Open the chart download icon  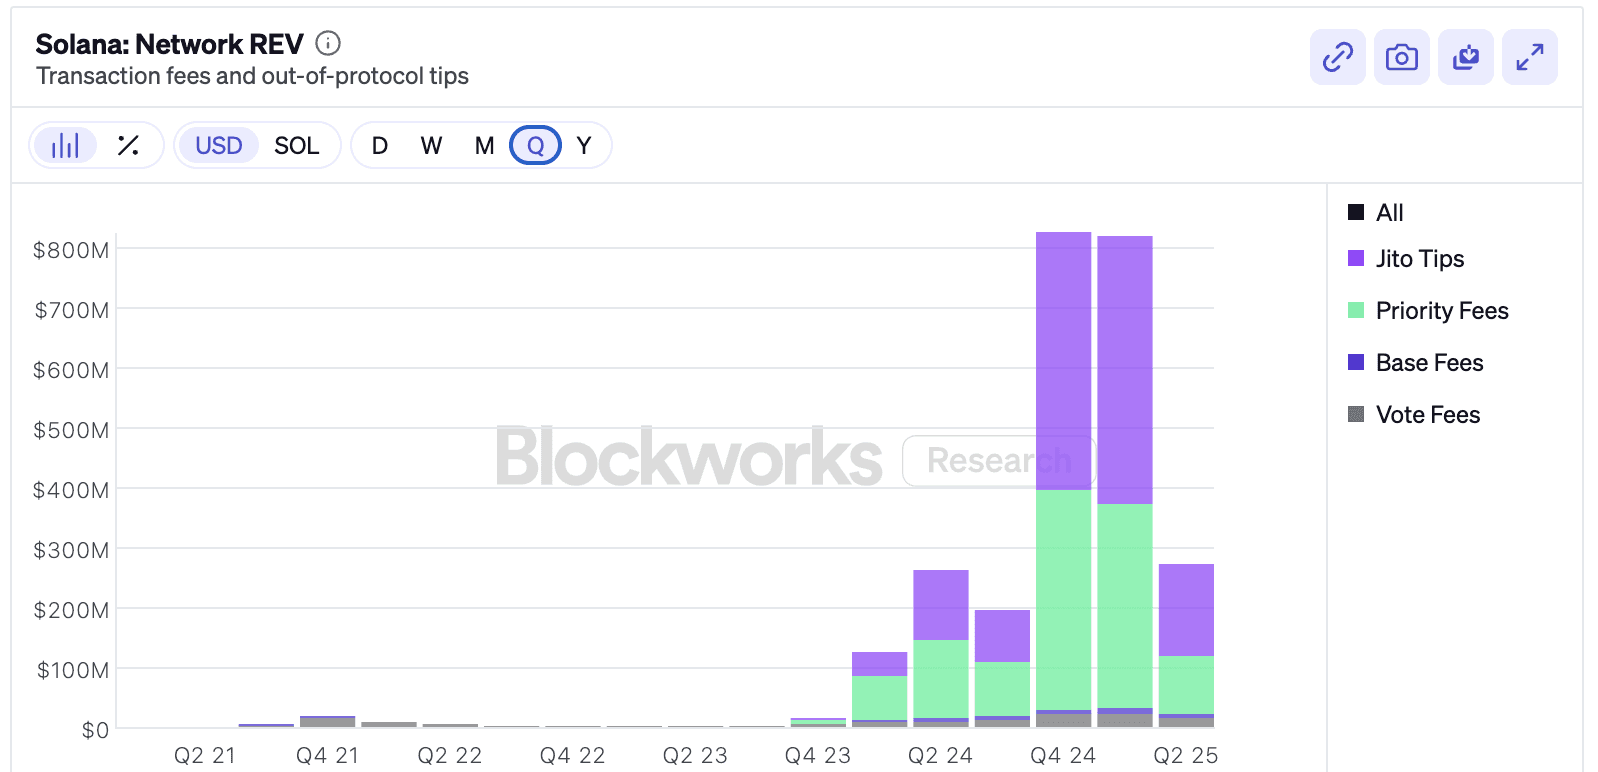[x=1465, y=57]
